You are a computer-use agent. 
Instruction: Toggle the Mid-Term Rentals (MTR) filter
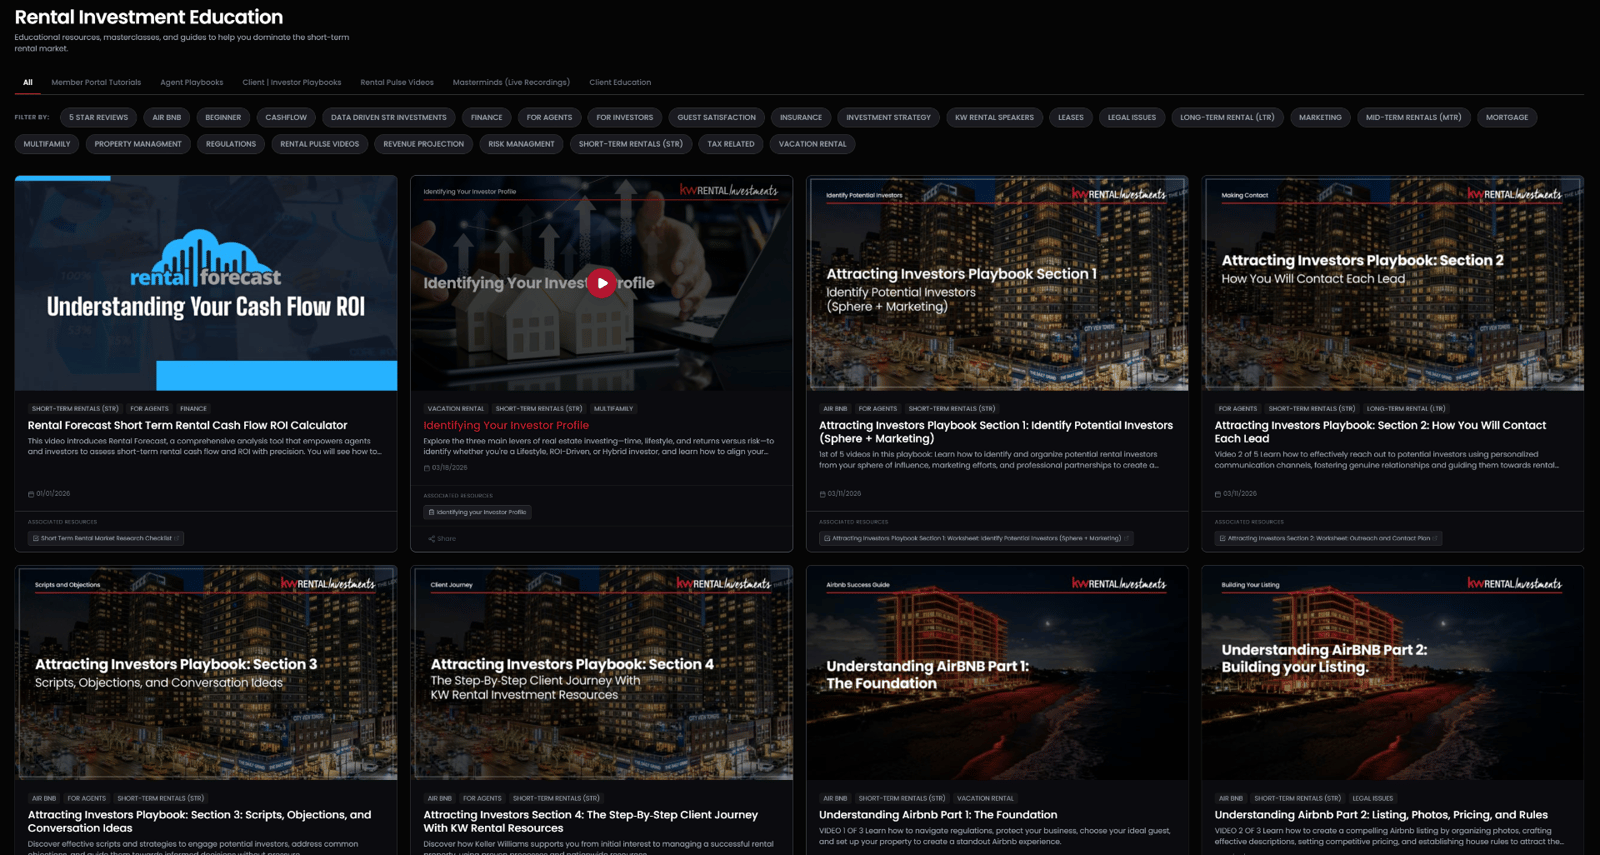click(x=1414, y=117)
